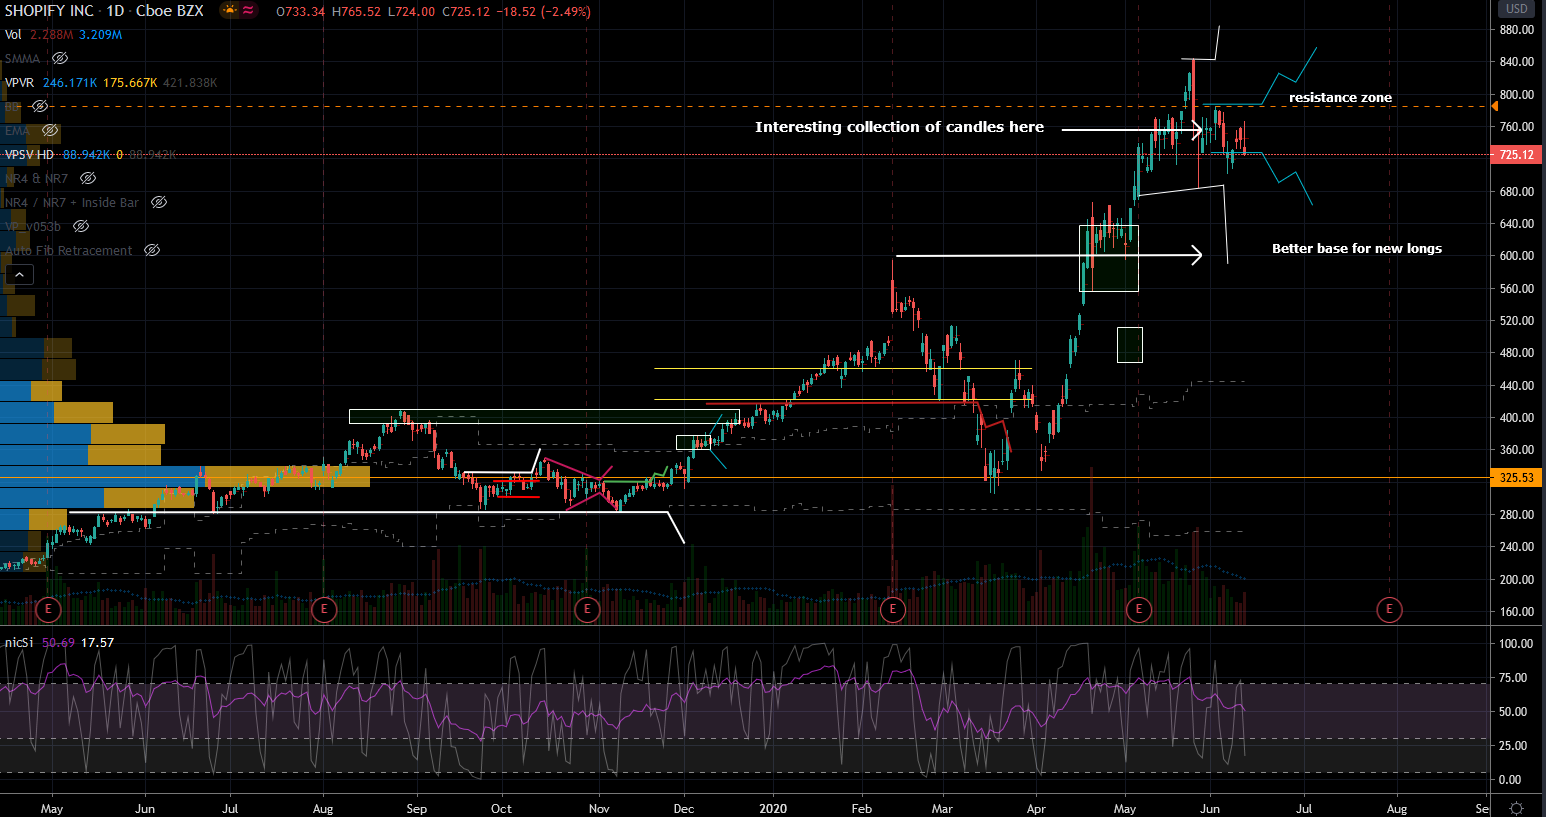
Task: Open the USD currency selector on the price axis
Action: 1517,9
